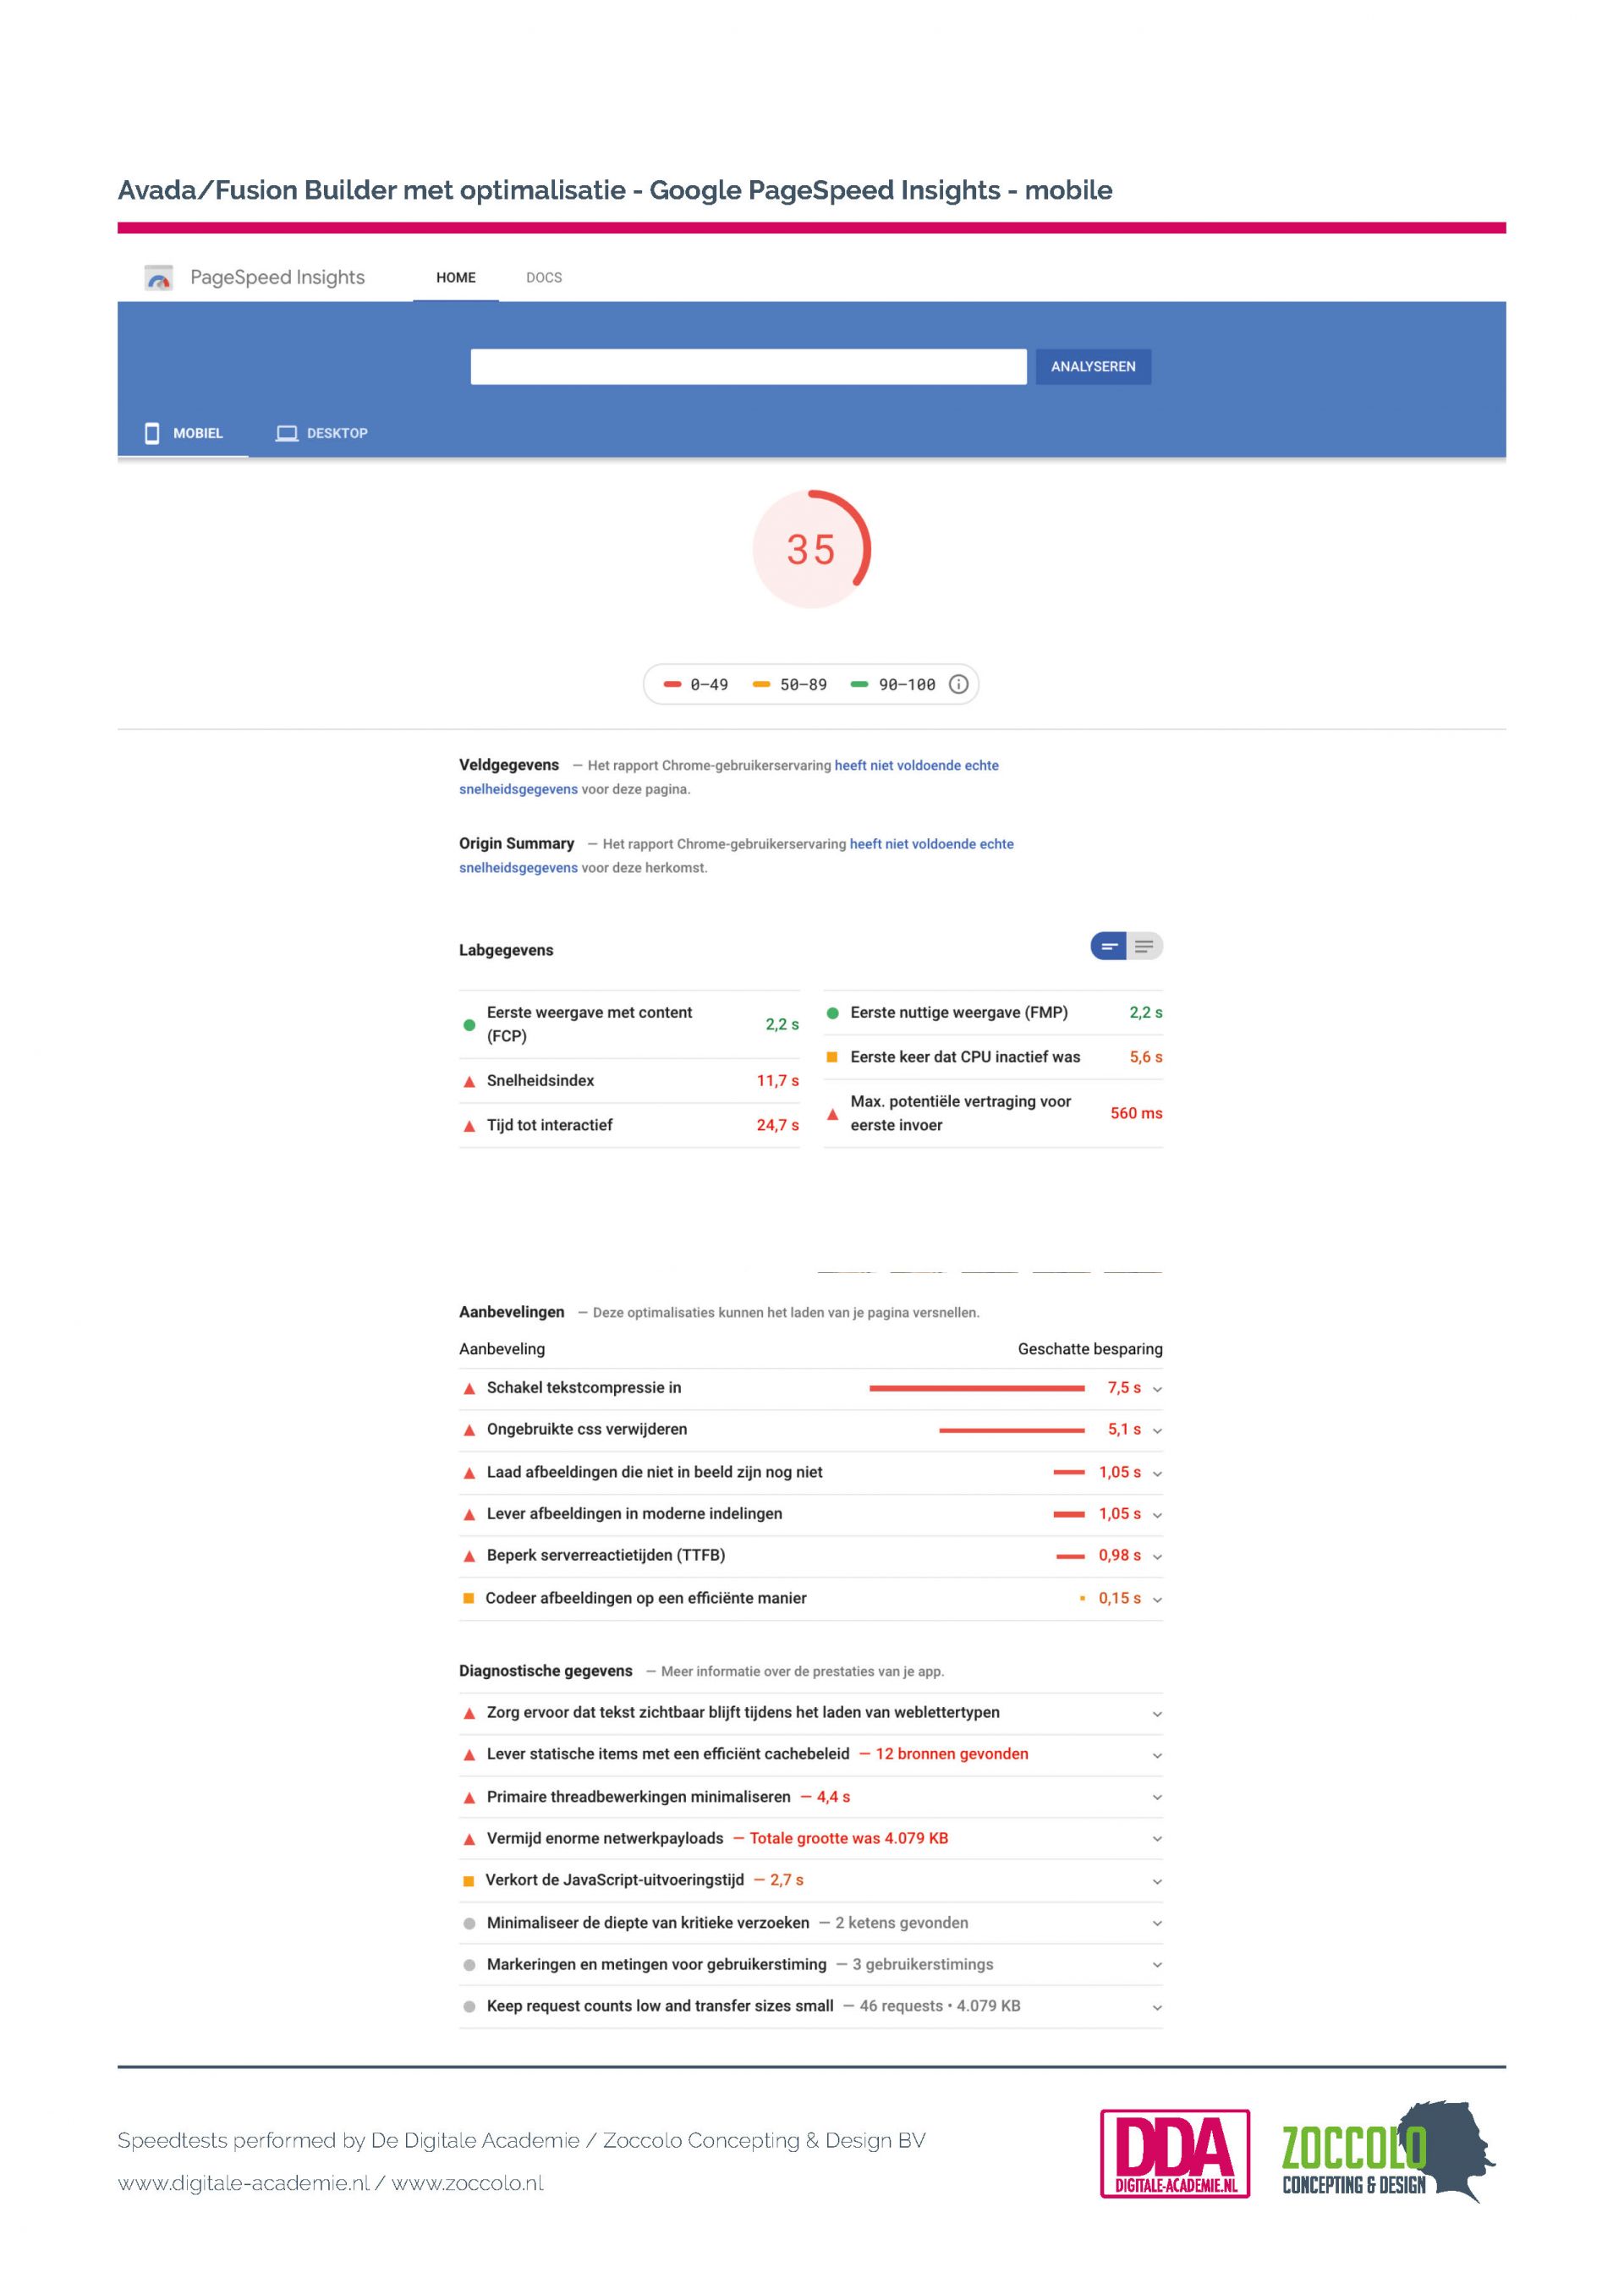The width and height of the screenshot is (1624, 2278).
Task: Expand 'Codeer afbeeldingen op een efficiënte manier'
Action: [811, 1599]
